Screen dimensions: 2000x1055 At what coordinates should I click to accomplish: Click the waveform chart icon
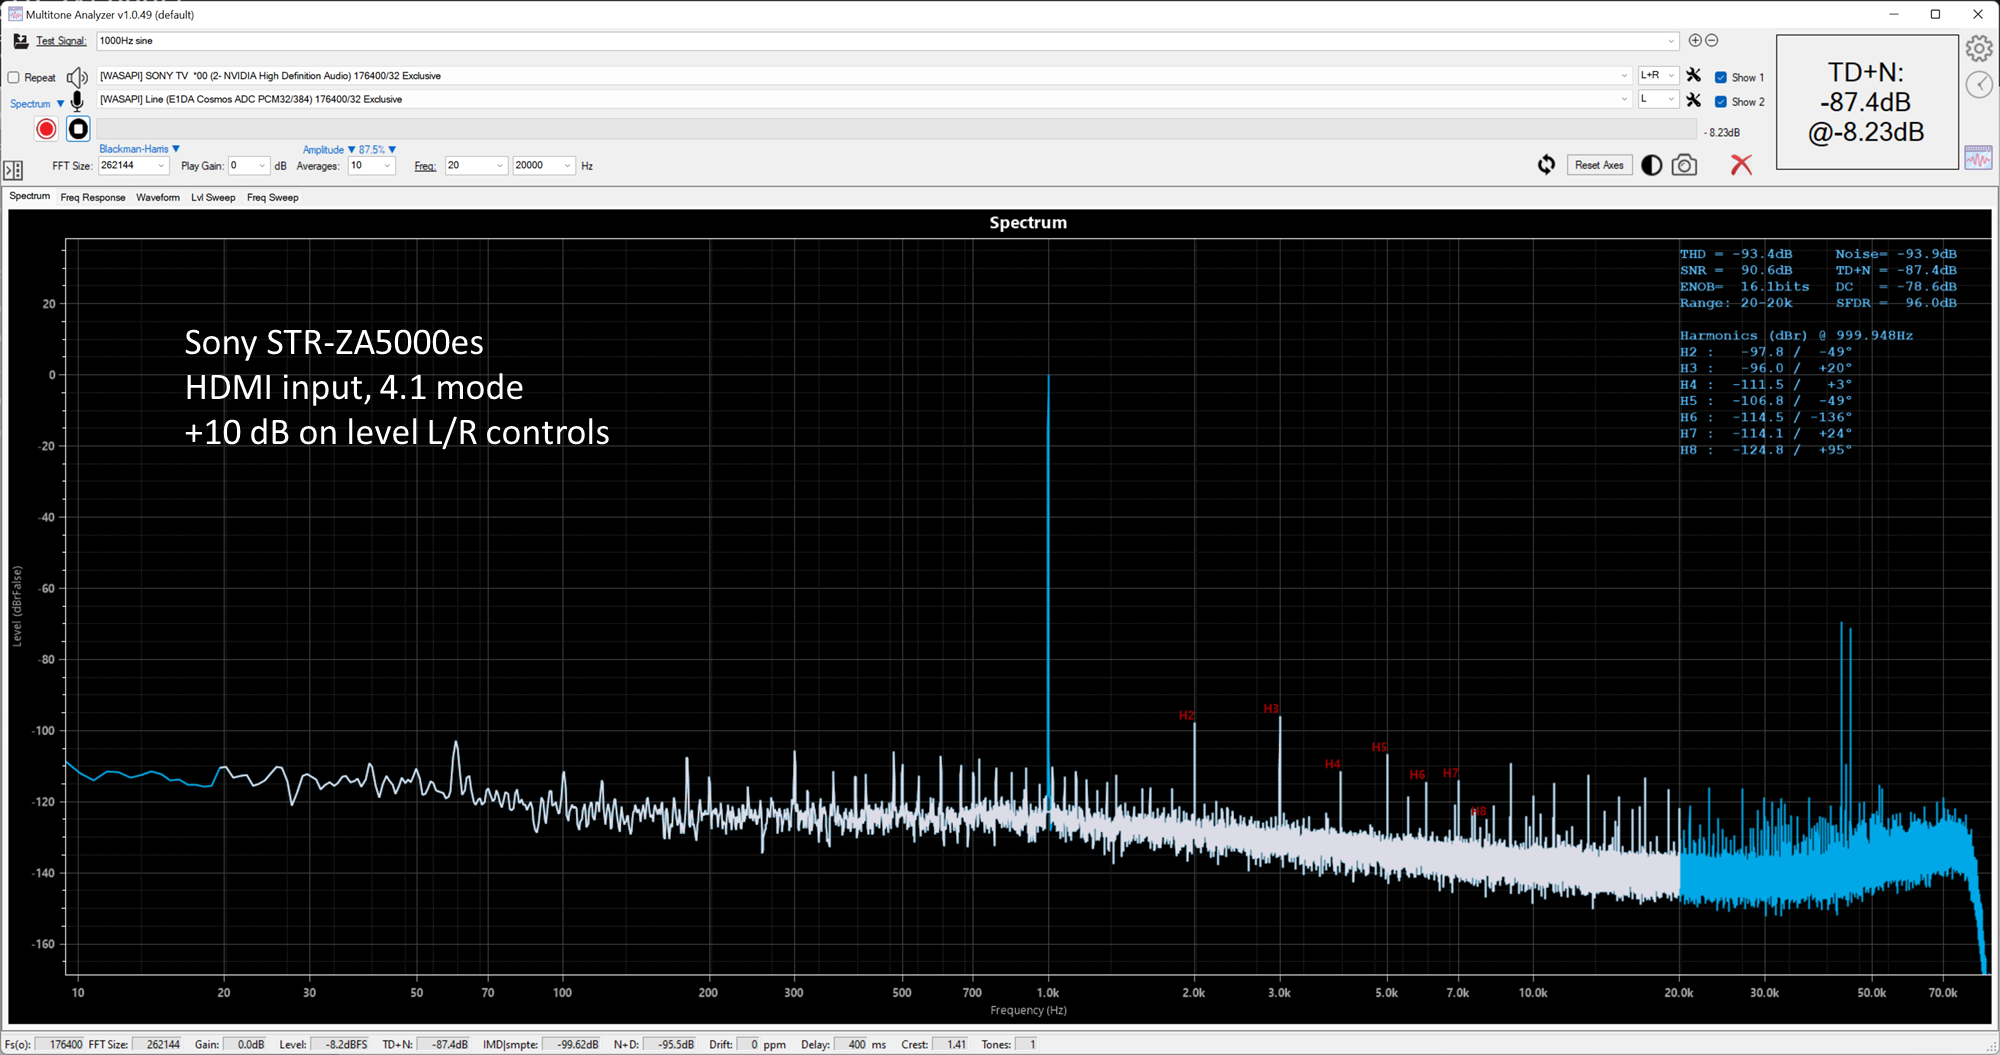(x=1978, y=158)
